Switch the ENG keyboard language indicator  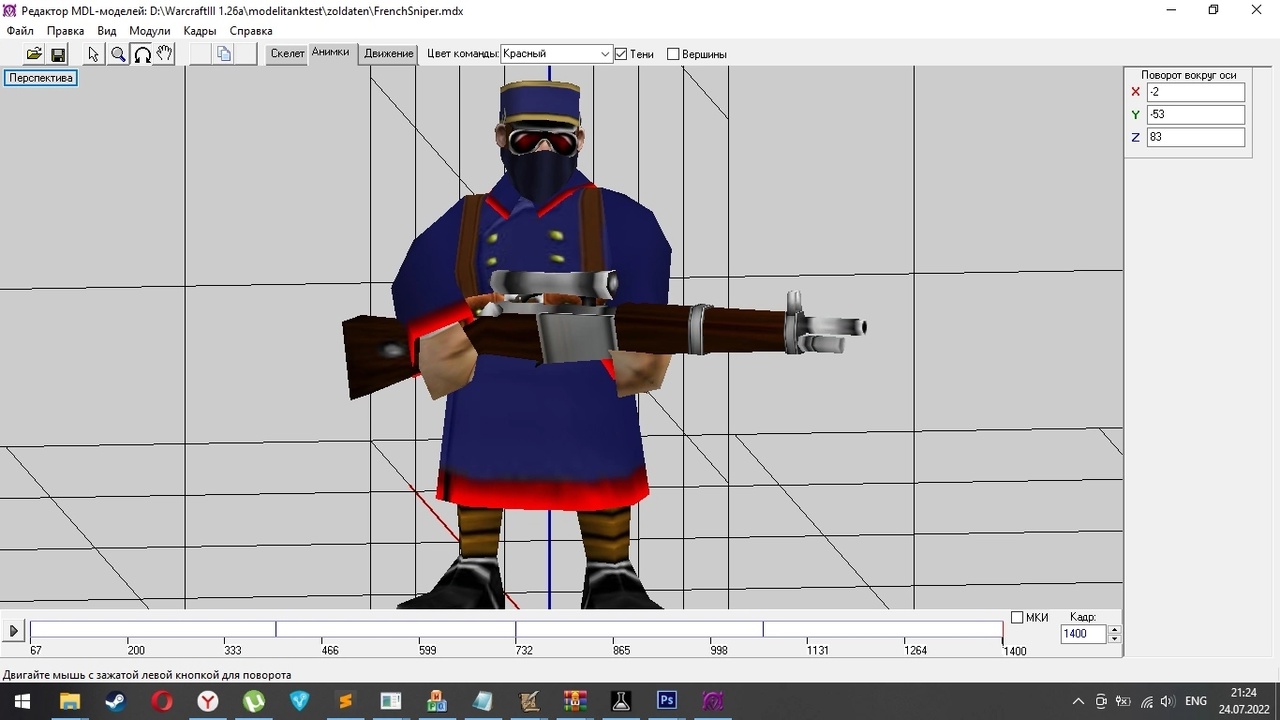pyautogui.click(x=1196, y=701)
